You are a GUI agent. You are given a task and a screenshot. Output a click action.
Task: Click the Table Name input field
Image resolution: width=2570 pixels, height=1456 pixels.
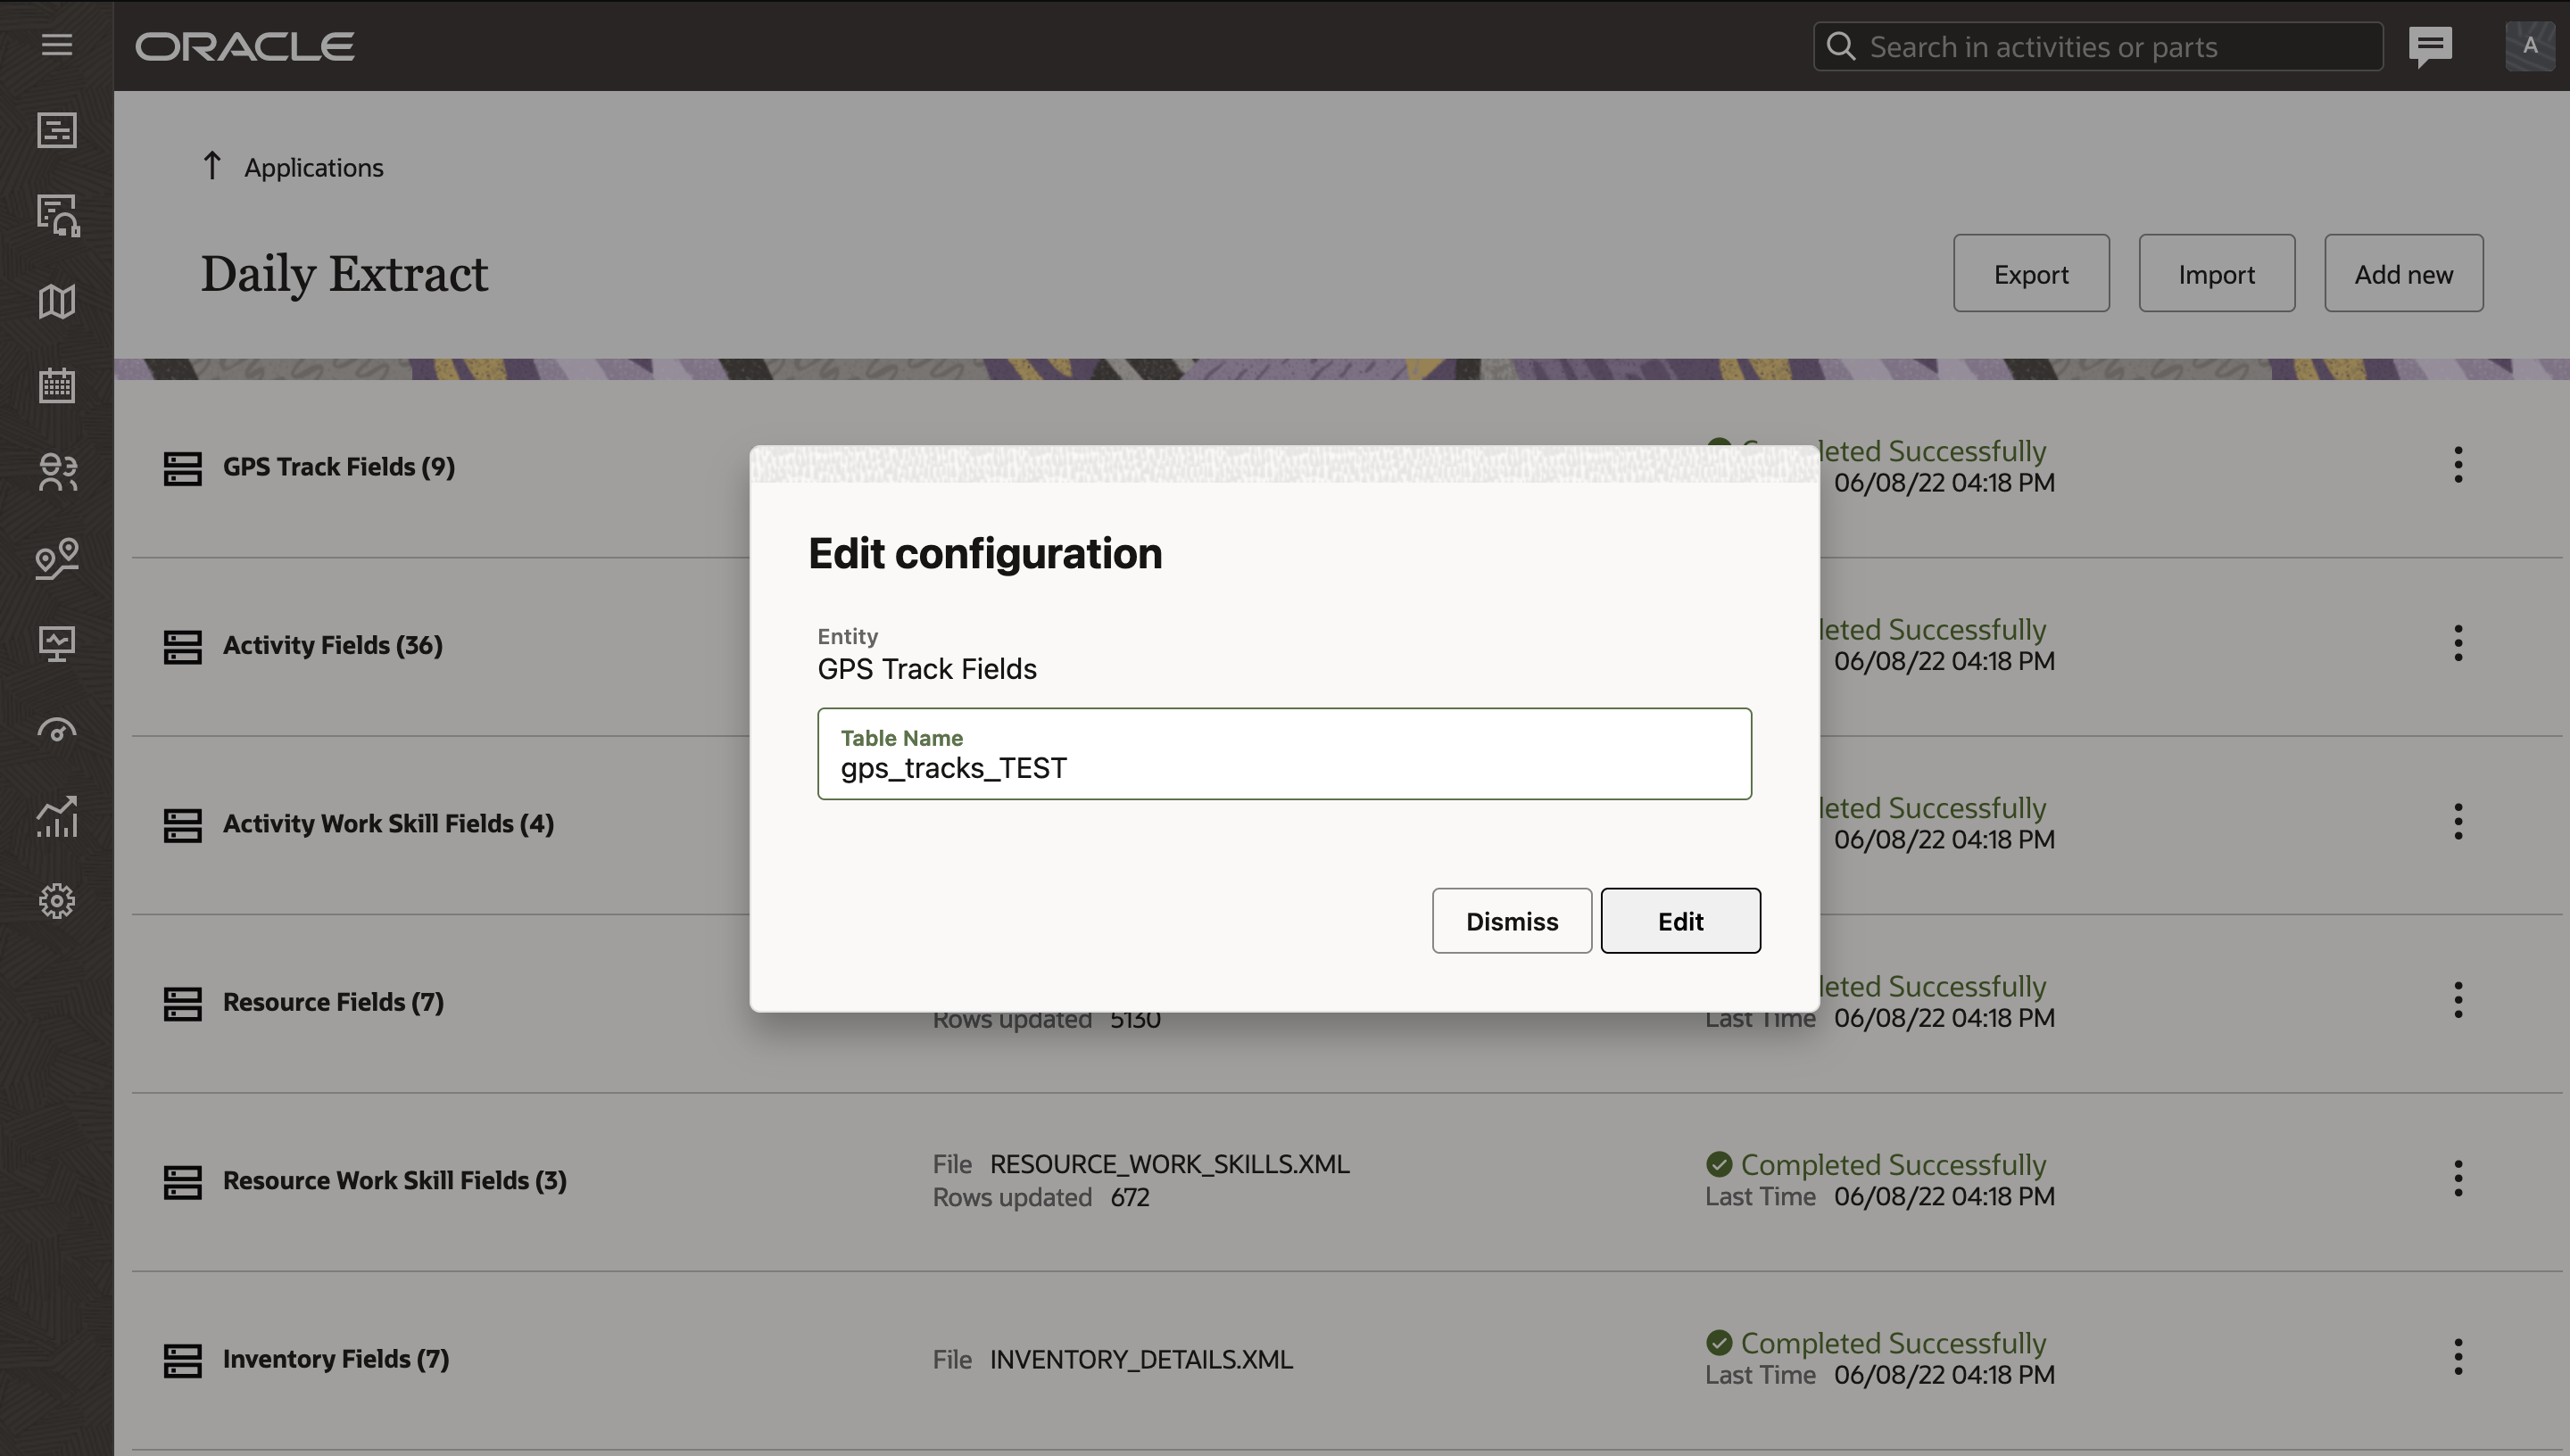pyautogui.click(x=1284, y=766)
